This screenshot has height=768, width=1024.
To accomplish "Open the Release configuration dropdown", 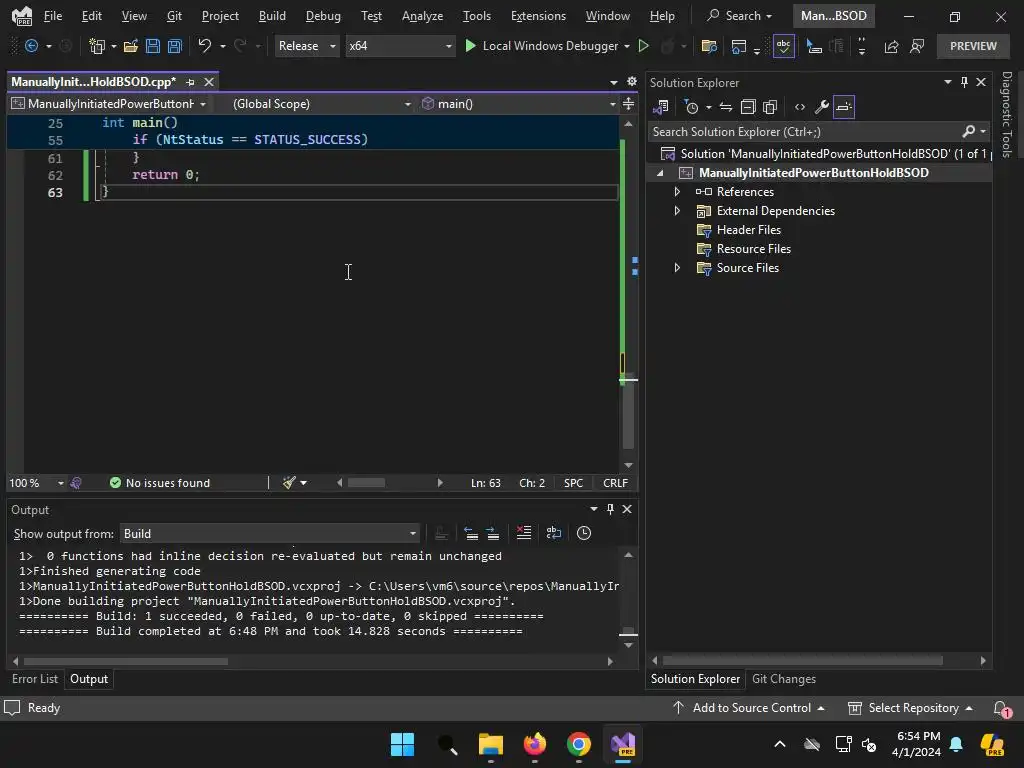I will (307, 46).
